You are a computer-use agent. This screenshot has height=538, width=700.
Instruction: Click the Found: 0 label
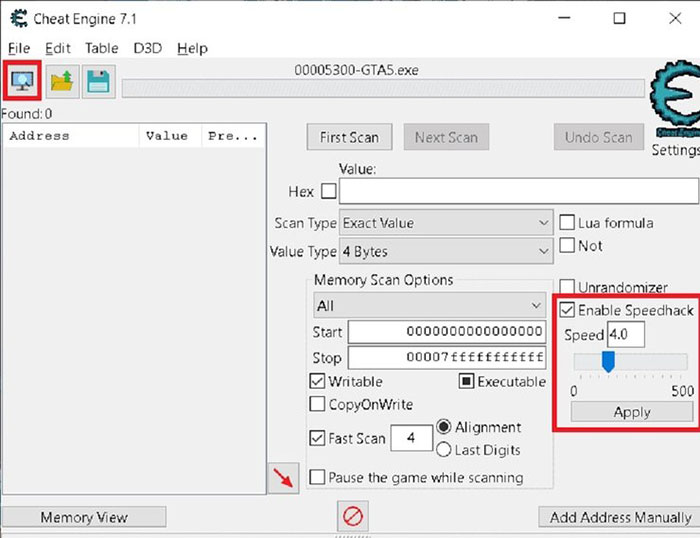pyautogui.click(x=27, y=114)
